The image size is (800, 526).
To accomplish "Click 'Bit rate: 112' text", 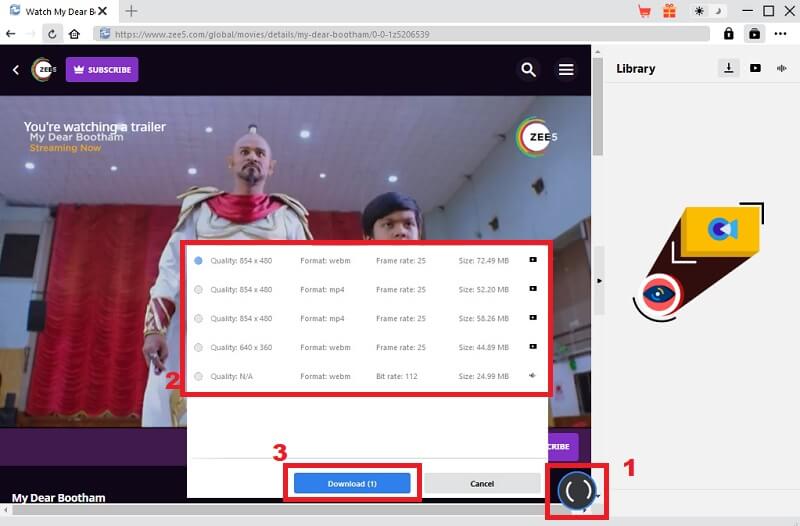I will pyautogui.click(x=396, y=377).
